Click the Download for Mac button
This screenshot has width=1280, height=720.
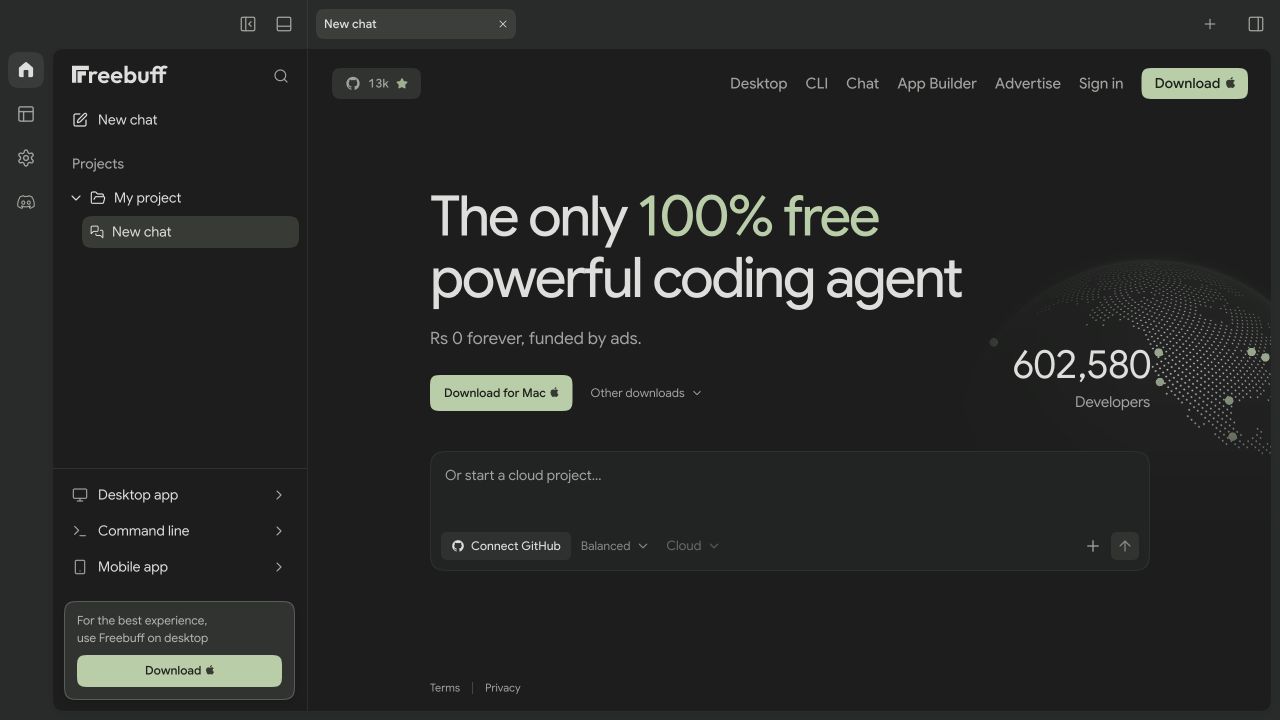click(501, 393)
